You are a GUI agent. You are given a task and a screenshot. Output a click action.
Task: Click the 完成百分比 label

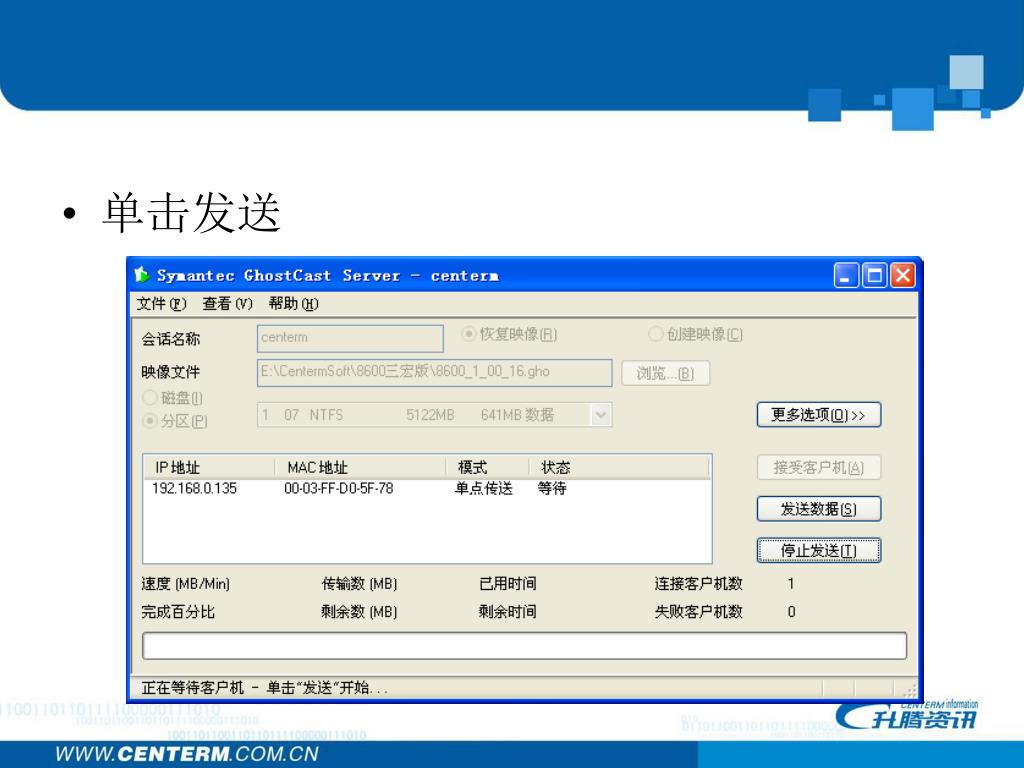178,612
